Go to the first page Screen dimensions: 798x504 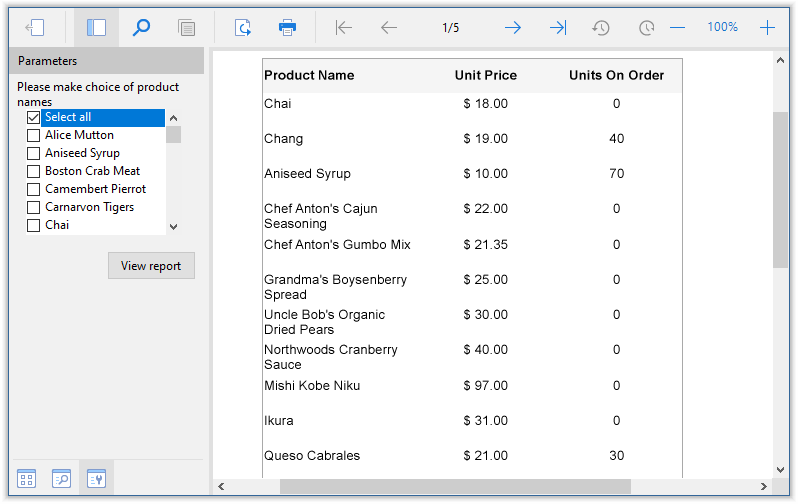(x=344, y=27)
